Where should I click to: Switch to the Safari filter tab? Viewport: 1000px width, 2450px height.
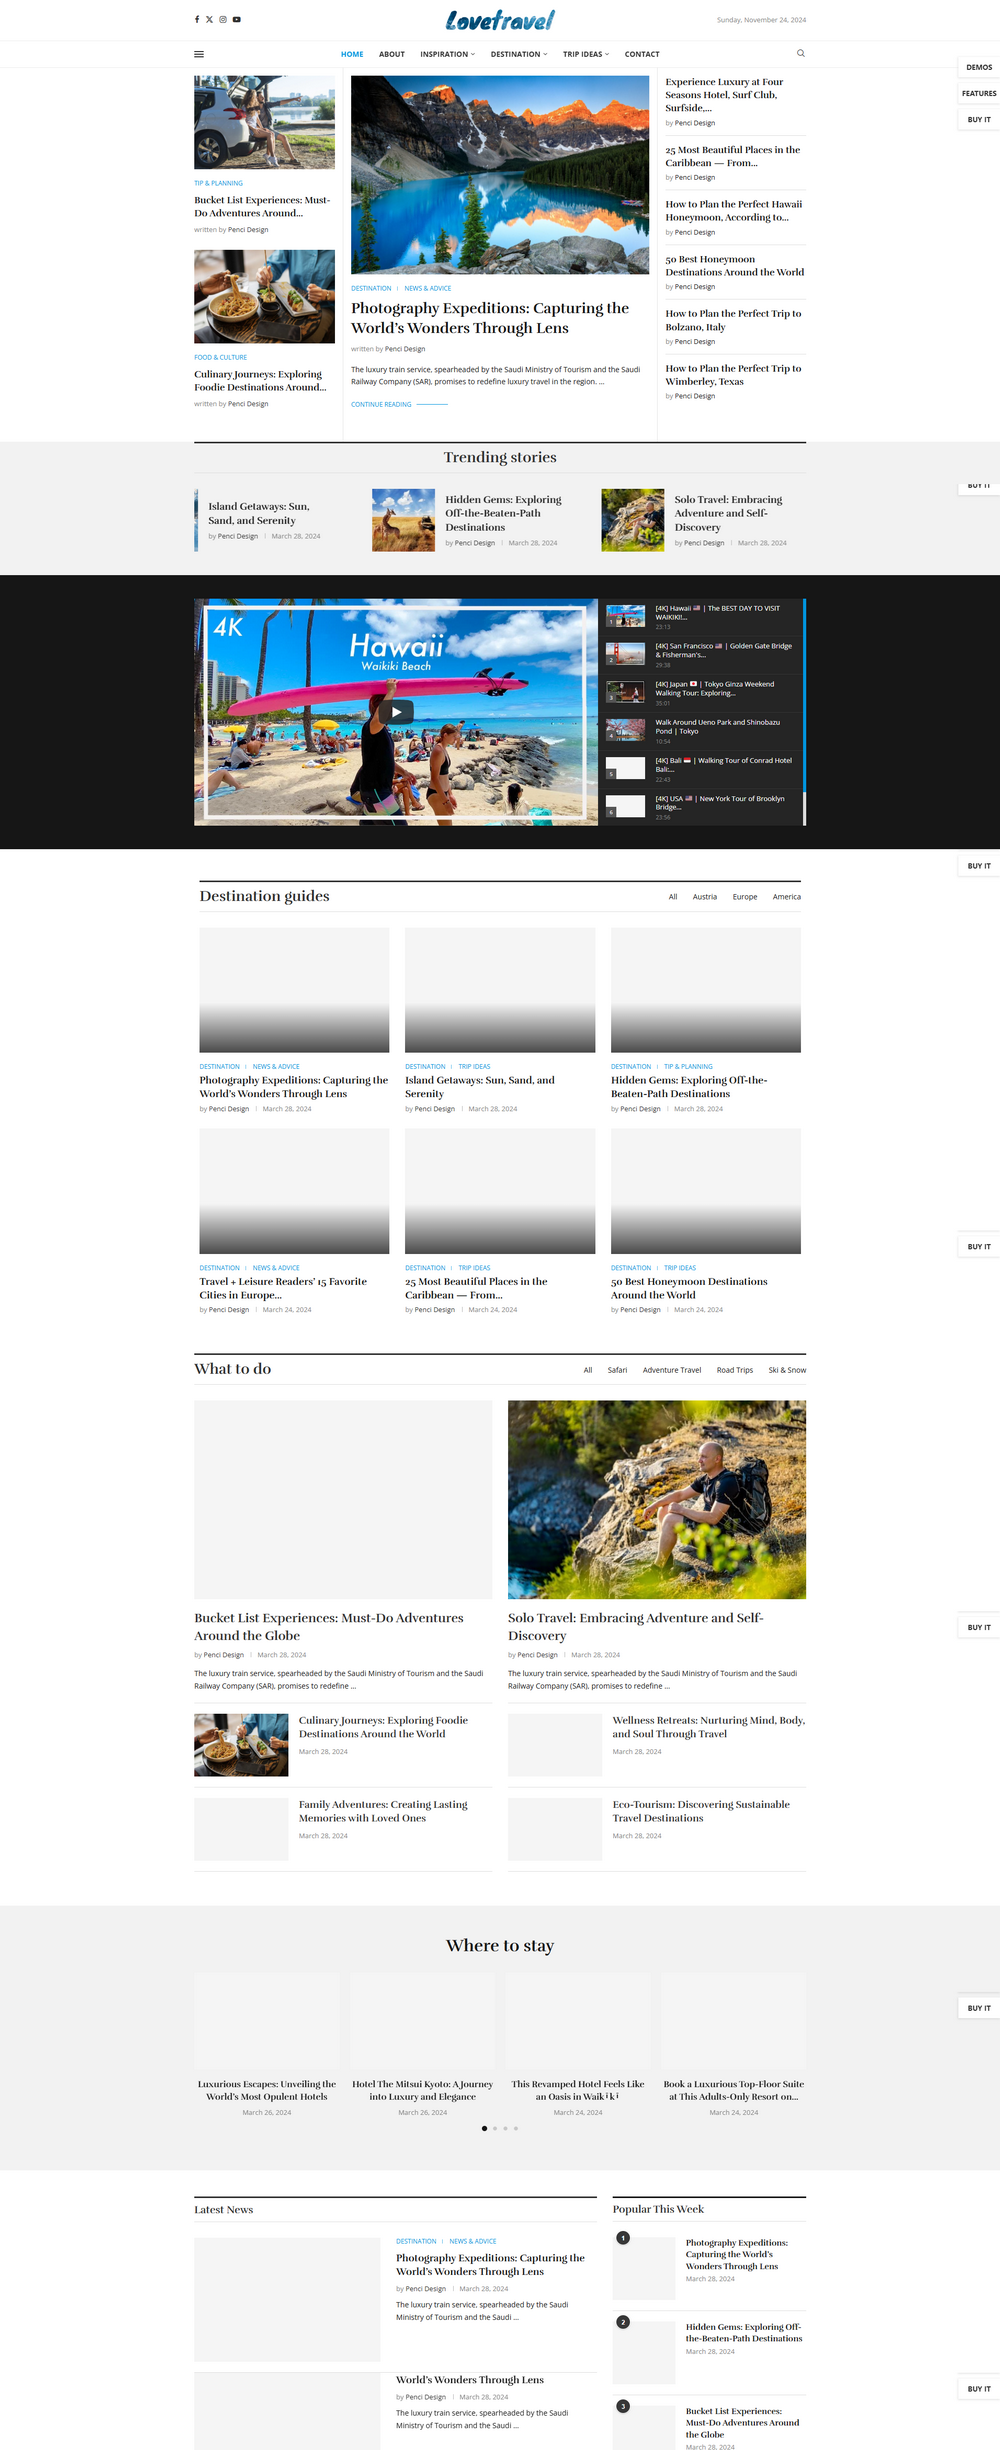point(617,1370)
